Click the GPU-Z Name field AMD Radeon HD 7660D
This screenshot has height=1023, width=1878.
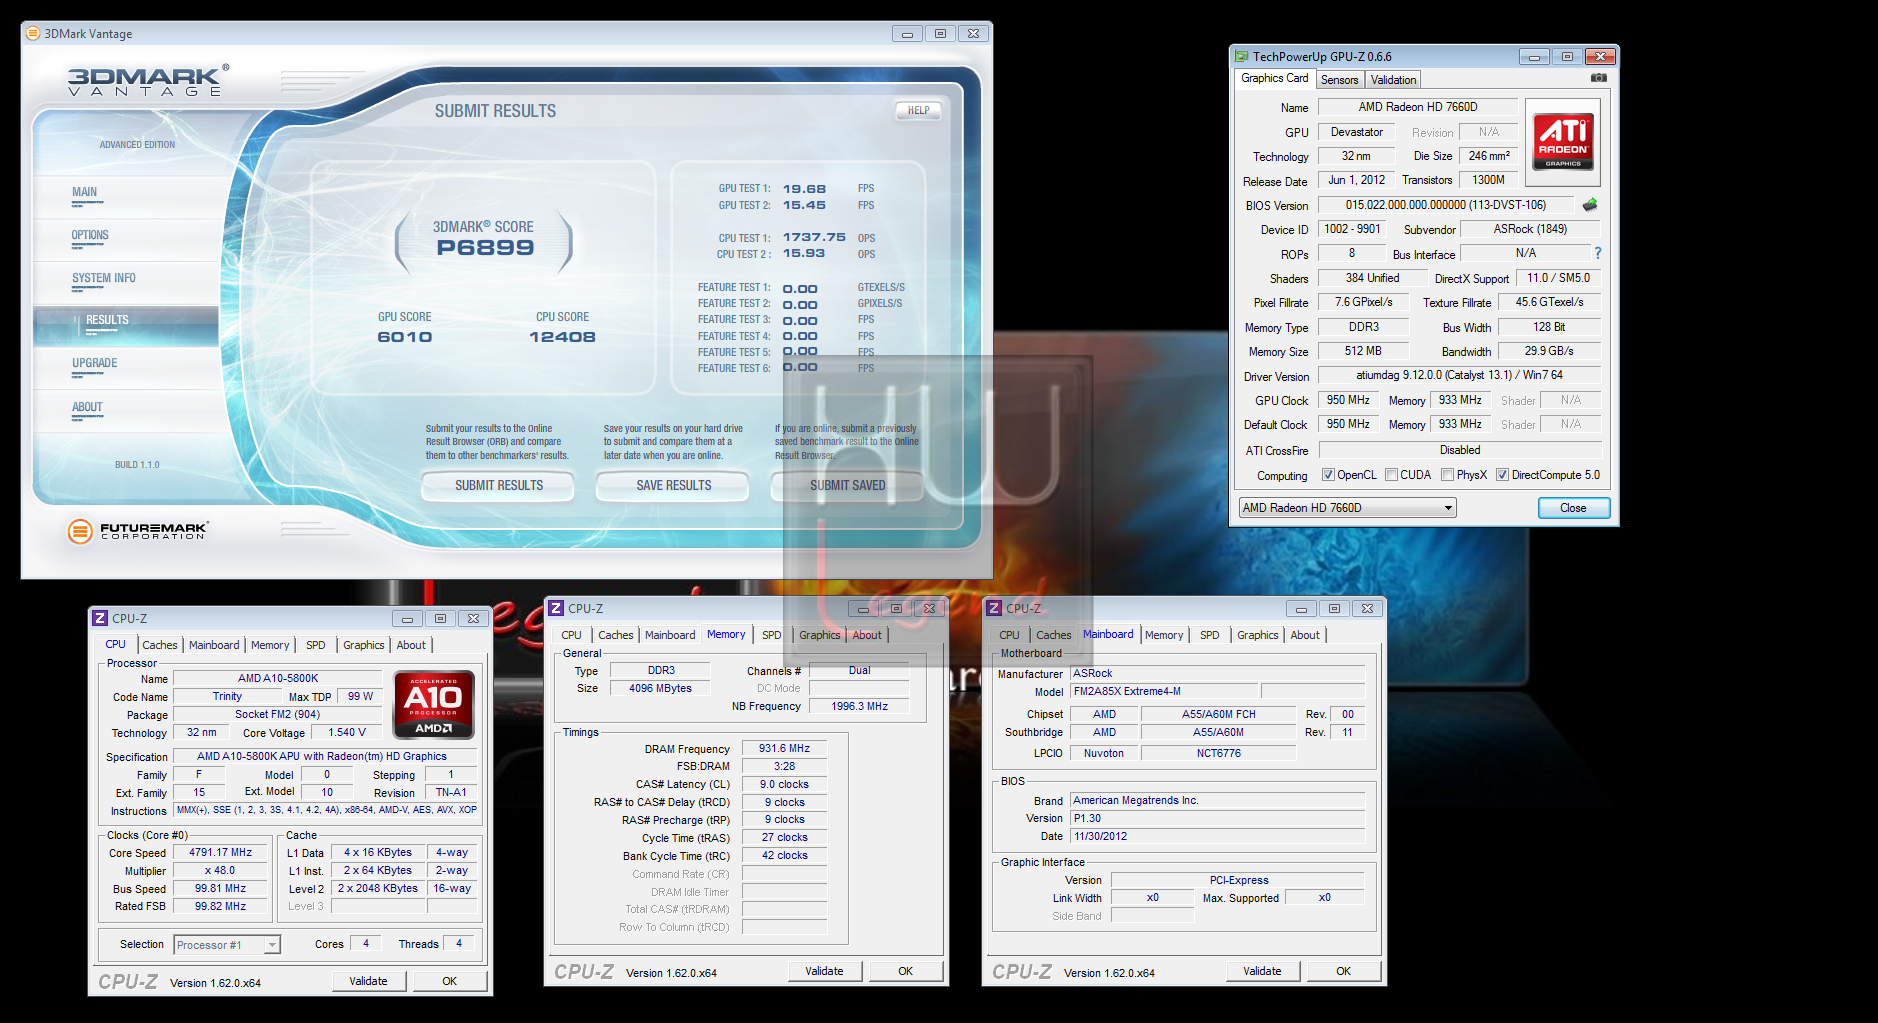pos(1418,107)
